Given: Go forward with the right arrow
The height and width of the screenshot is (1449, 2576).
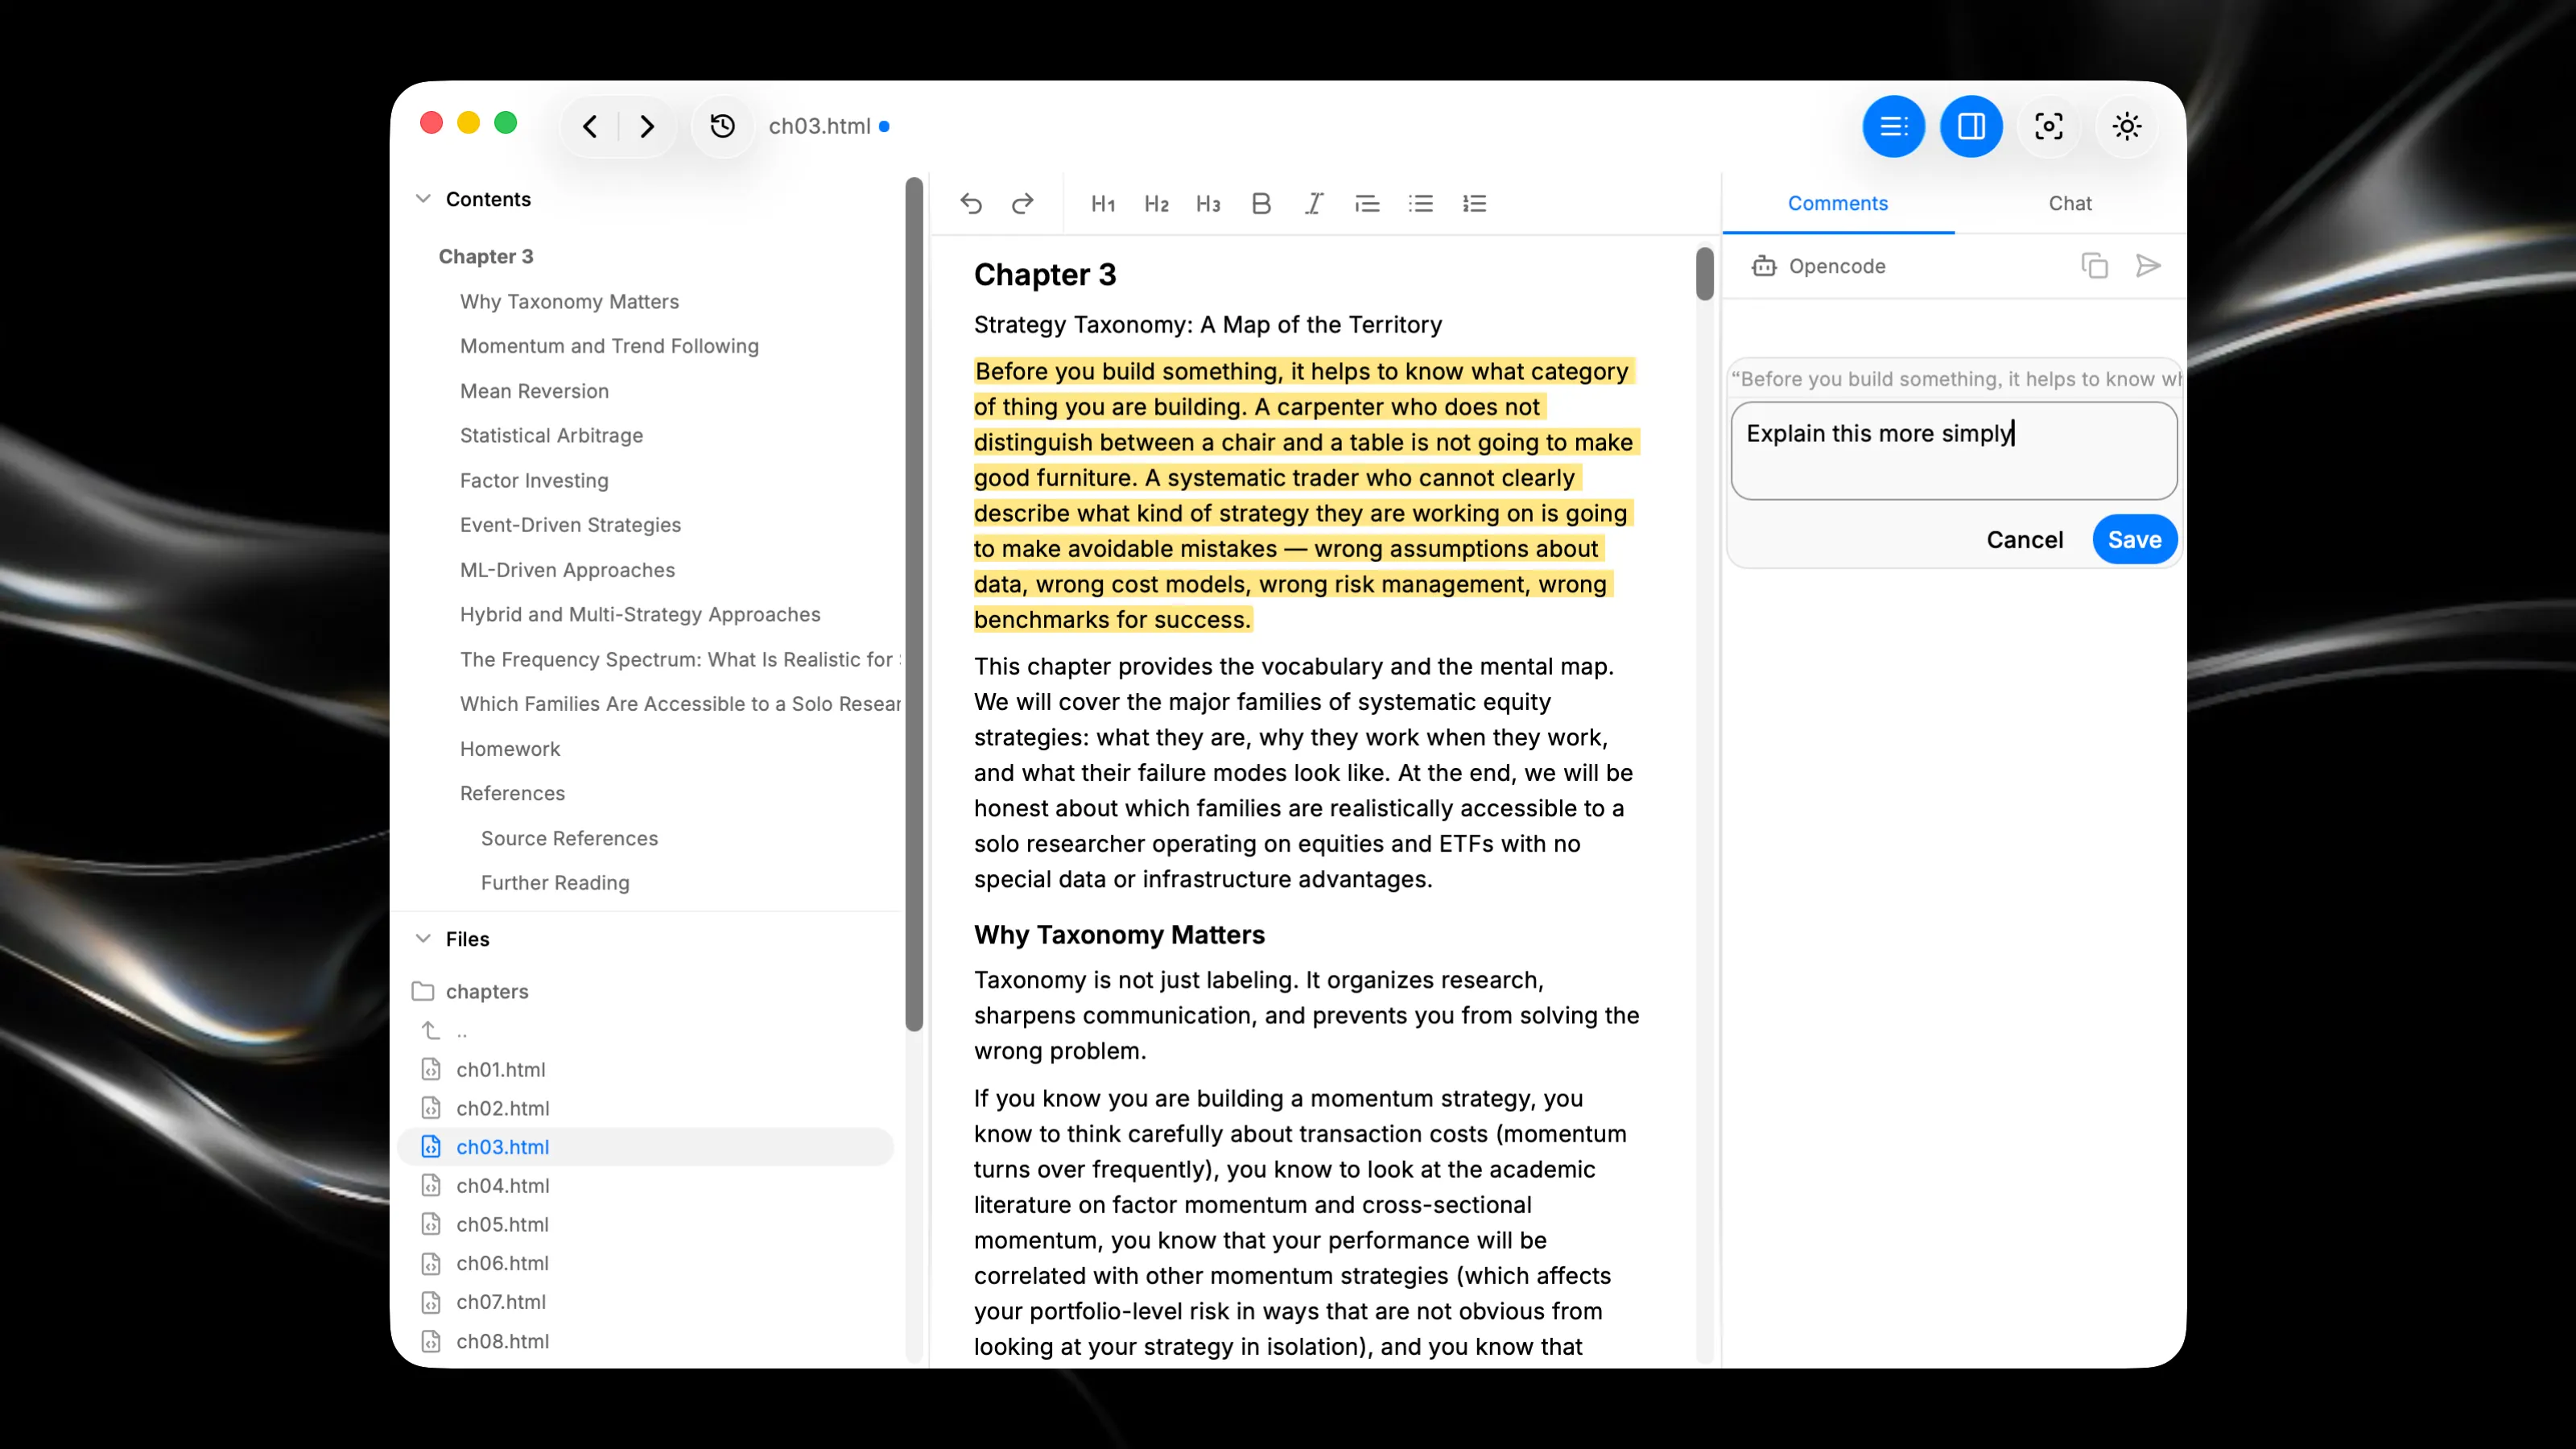Looking at the screenshot, I should click(647, 126).
